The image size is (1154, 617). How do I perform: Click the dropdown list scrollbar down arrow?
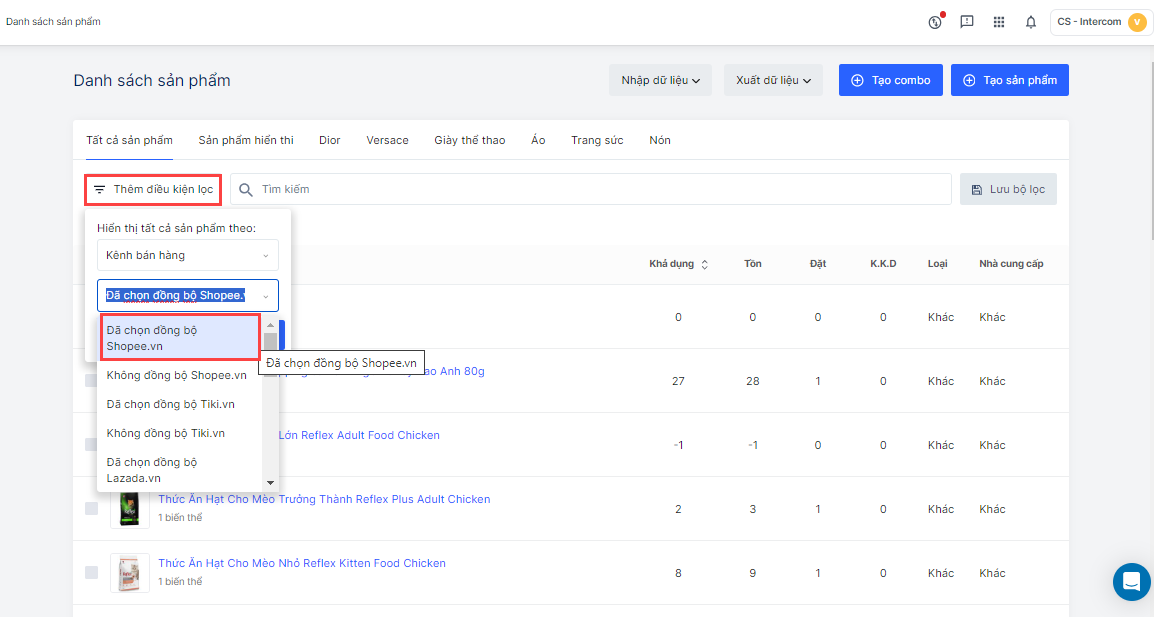point(270,483)
